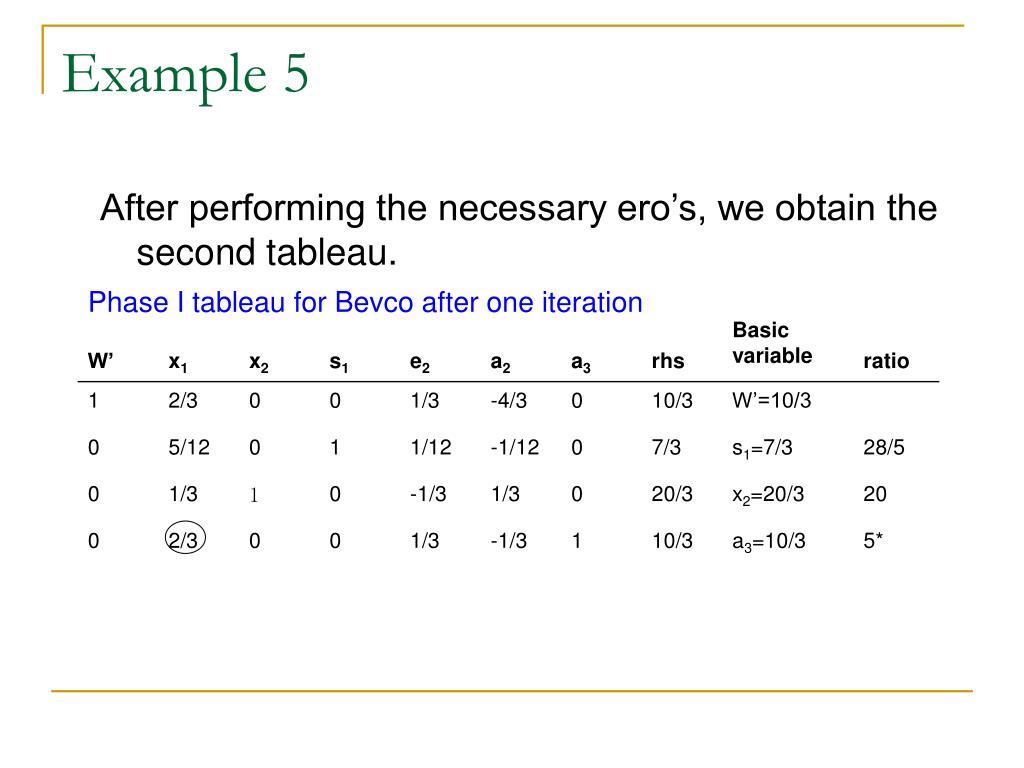Click the 28/5 ratio value
This screenshot has width=1024, height=768.
coord(884,447)
